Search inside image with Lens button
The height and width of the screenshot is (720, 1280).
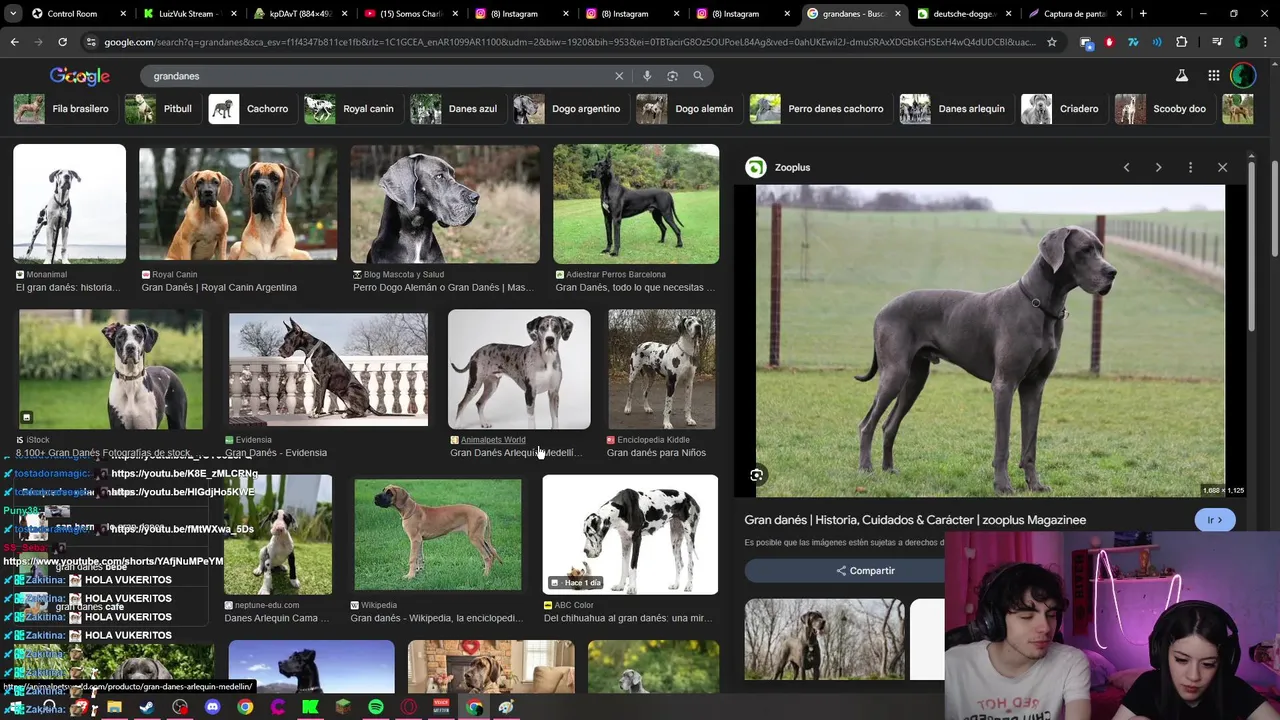[x=757, y=475]
